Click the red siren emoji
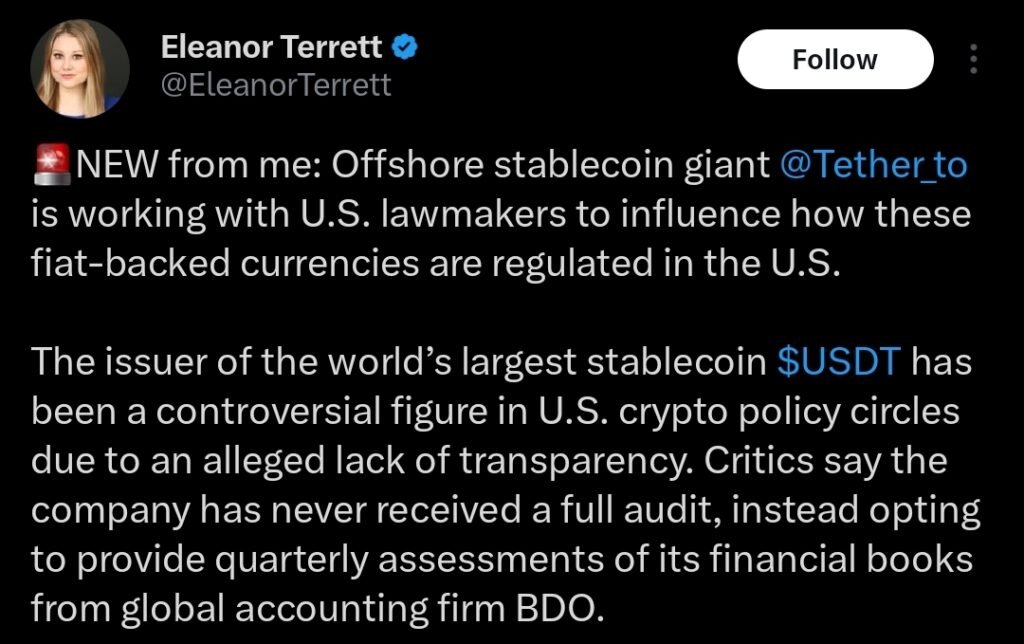Viewport: 1024px width, 644px height. click(53, 164)
